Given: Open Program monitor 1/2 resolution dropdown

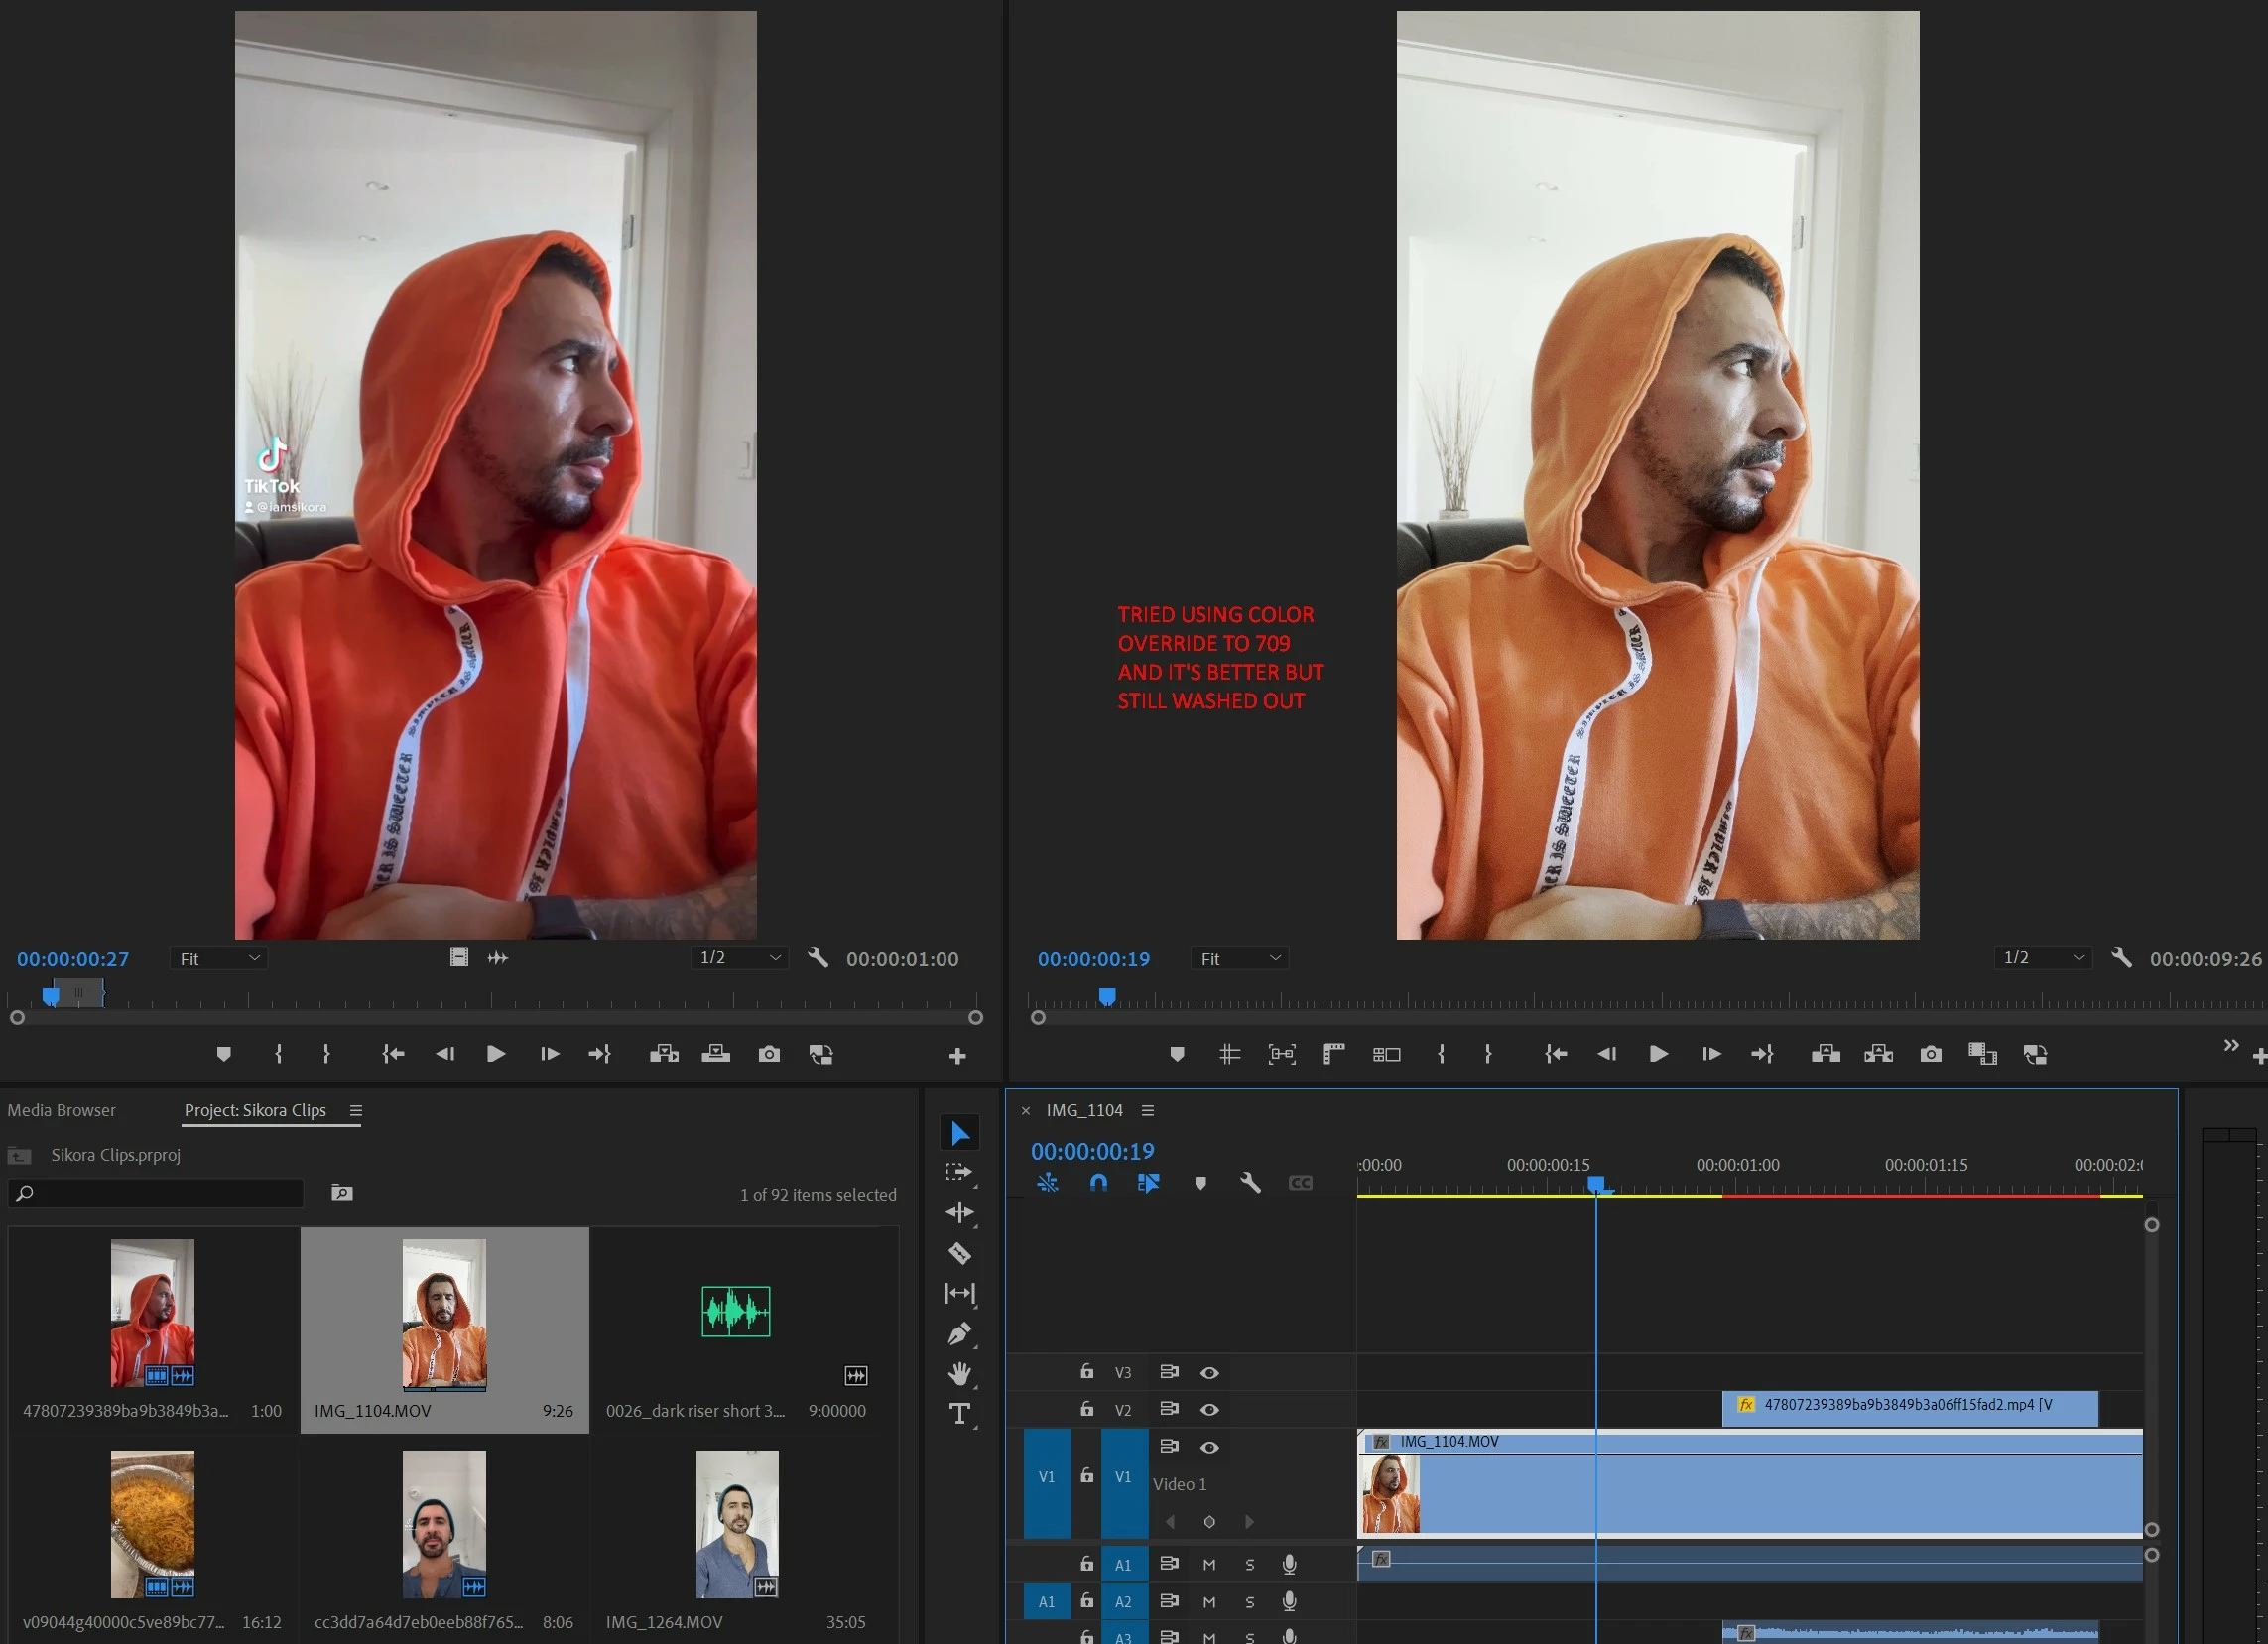Looking at the screenshot, I should [x=2044, y=958].
